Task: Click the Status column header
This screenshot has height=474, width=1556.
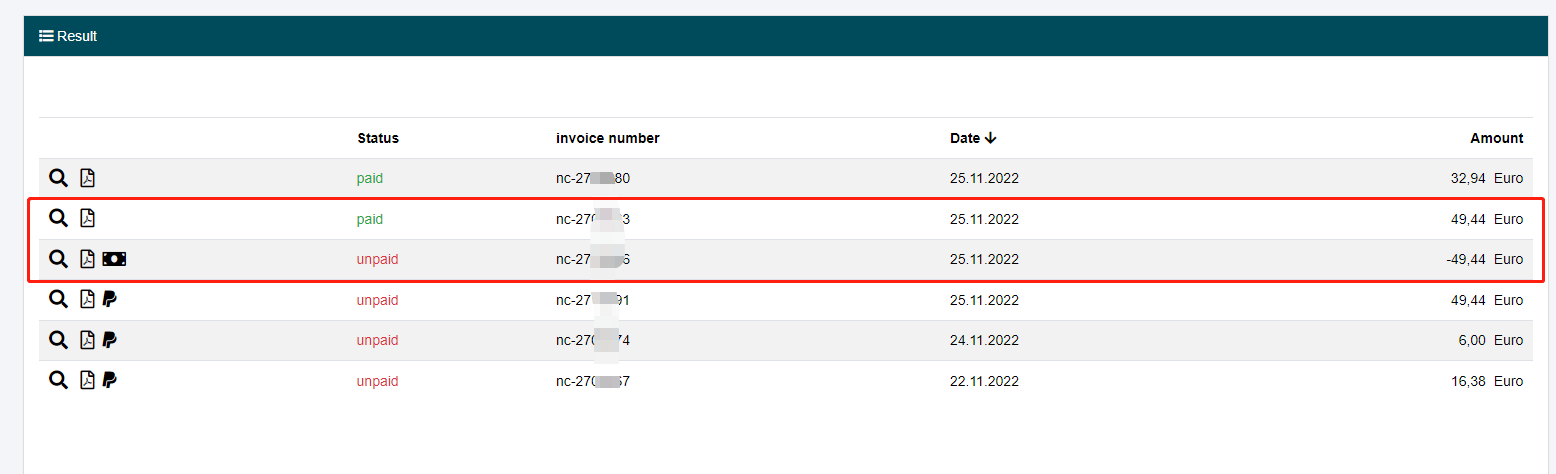Action: tap(377, 138)
